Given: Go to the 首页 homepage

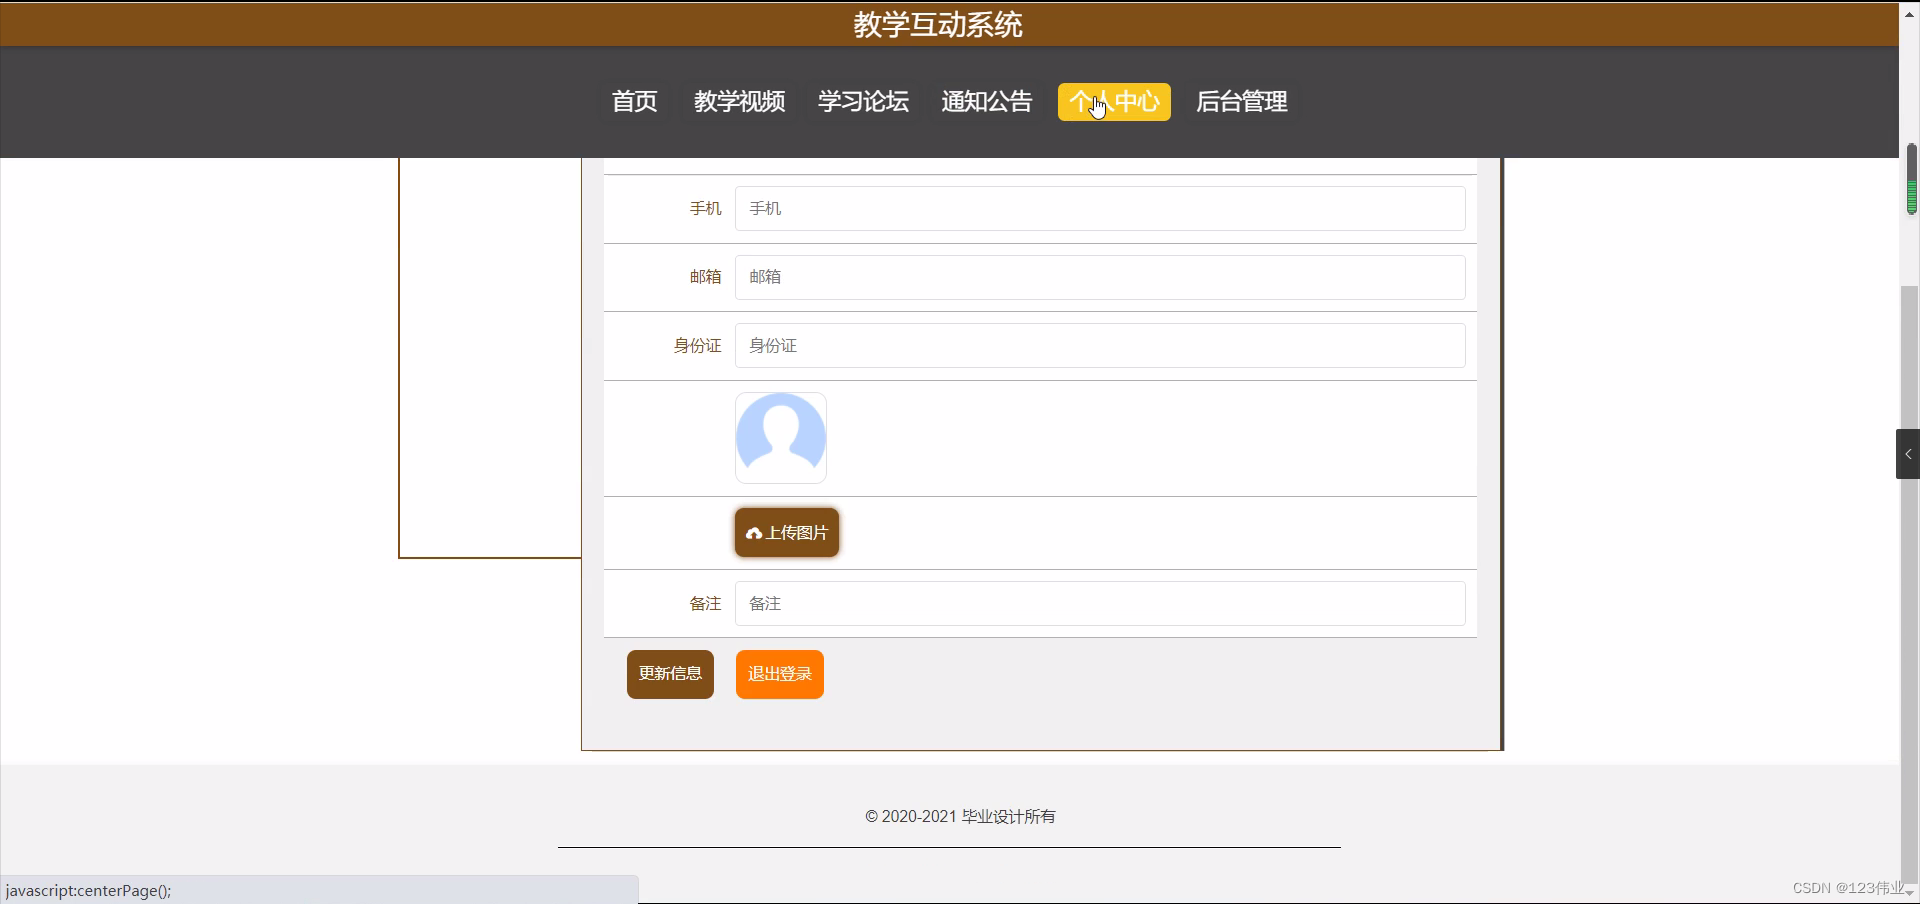Looking at the screenshot, I should 634,101.
